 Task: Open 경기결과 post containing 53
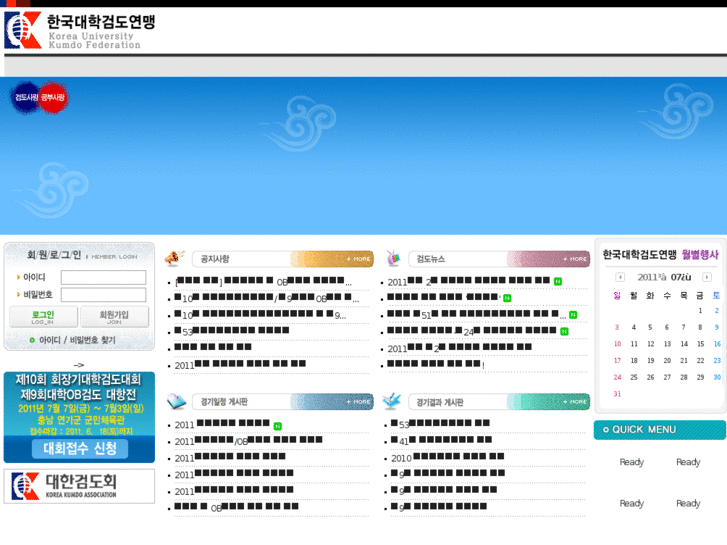pyautogui.click(x=440, y=424)
